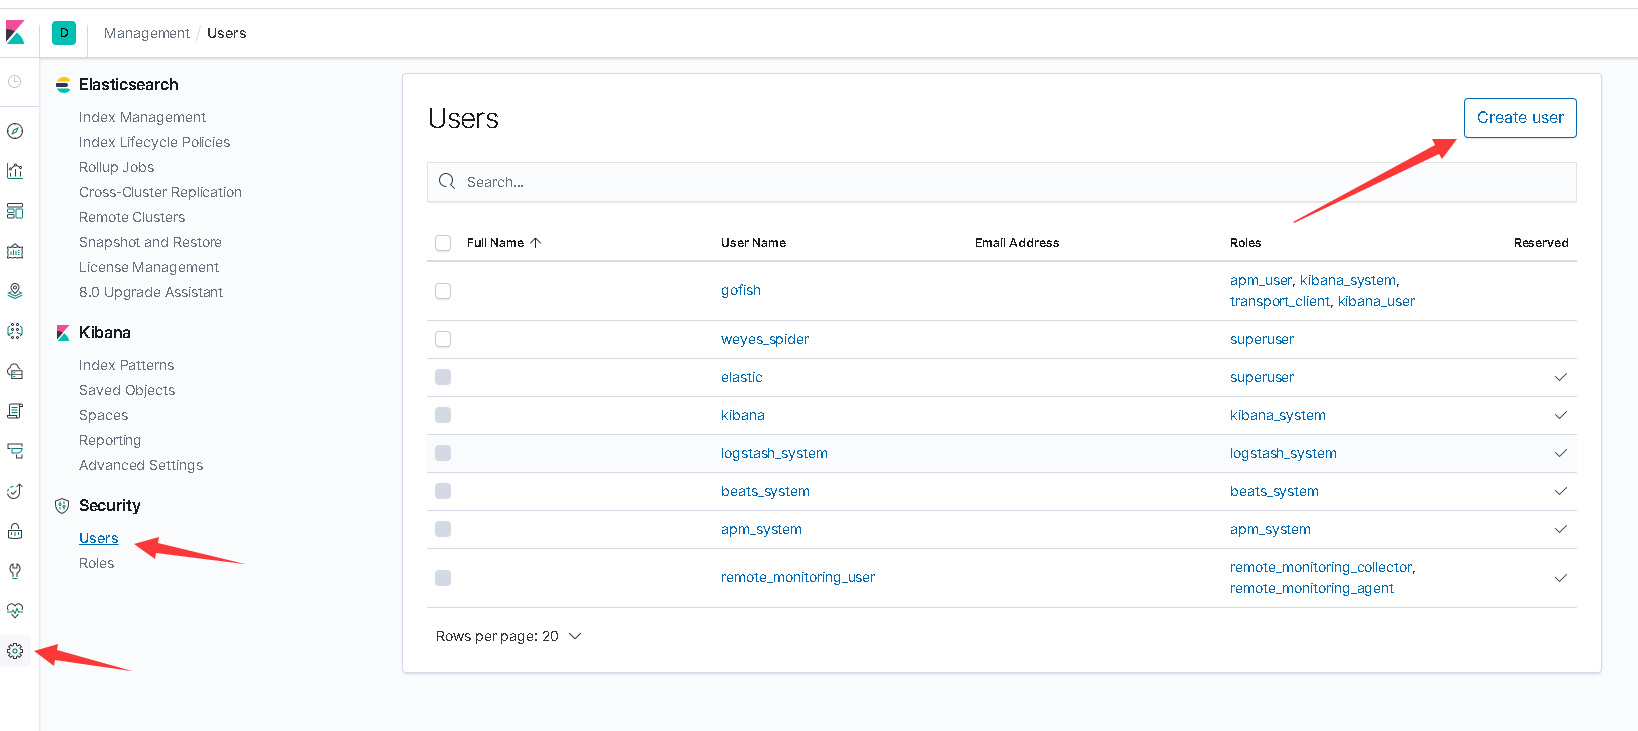Go to Remote Clusters
This screenshot has width=1638, height=731.
tap(132, 217)
